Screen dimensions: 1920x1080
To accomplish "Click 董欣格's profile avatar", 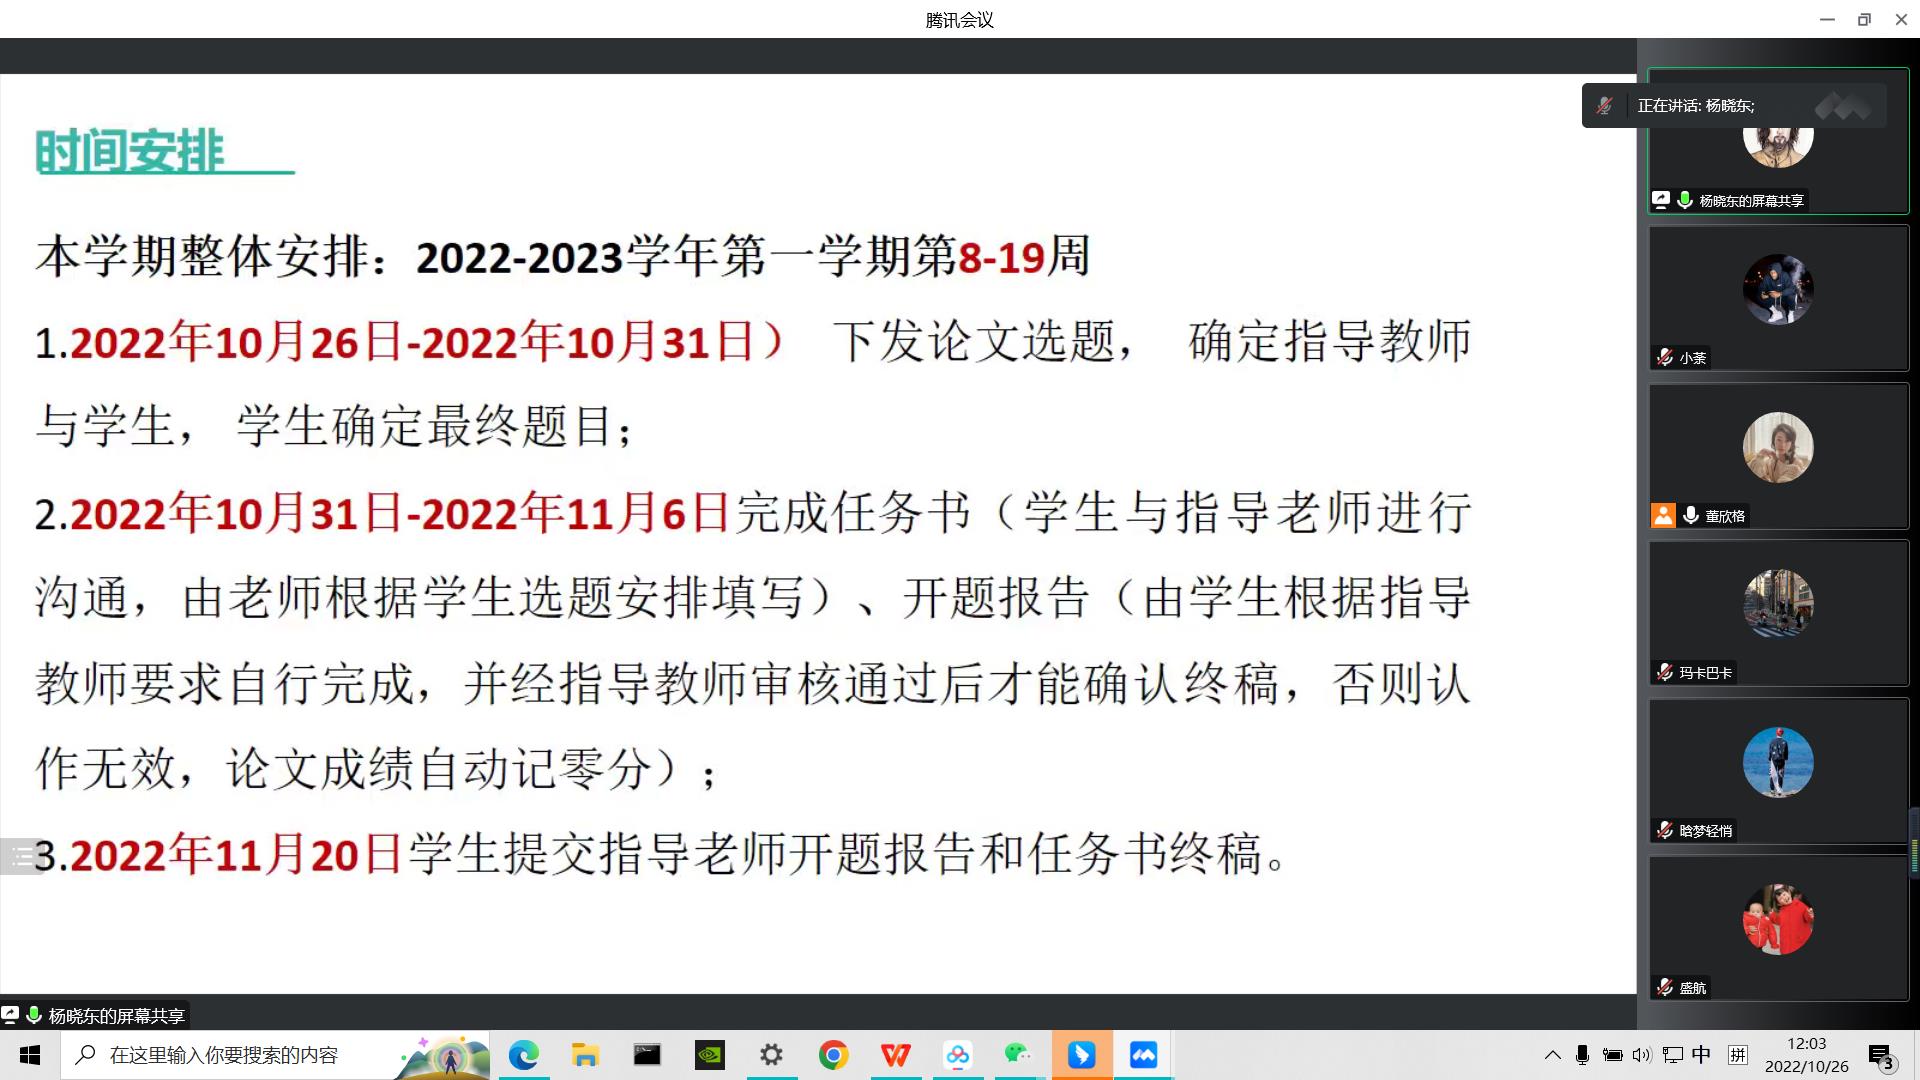I will pos(1777,447).
